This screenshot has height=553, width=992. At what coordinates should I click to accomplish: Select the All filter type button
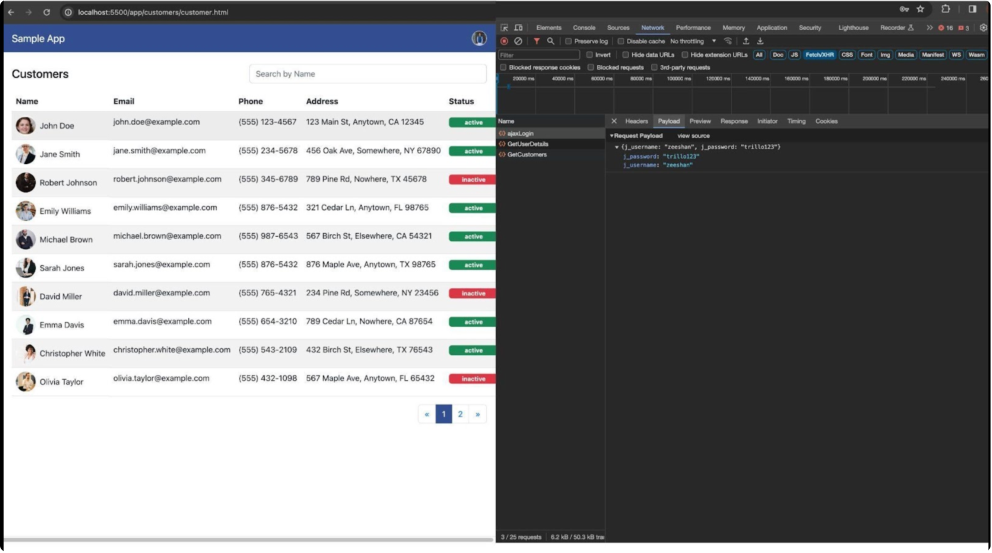click(759, 55)
